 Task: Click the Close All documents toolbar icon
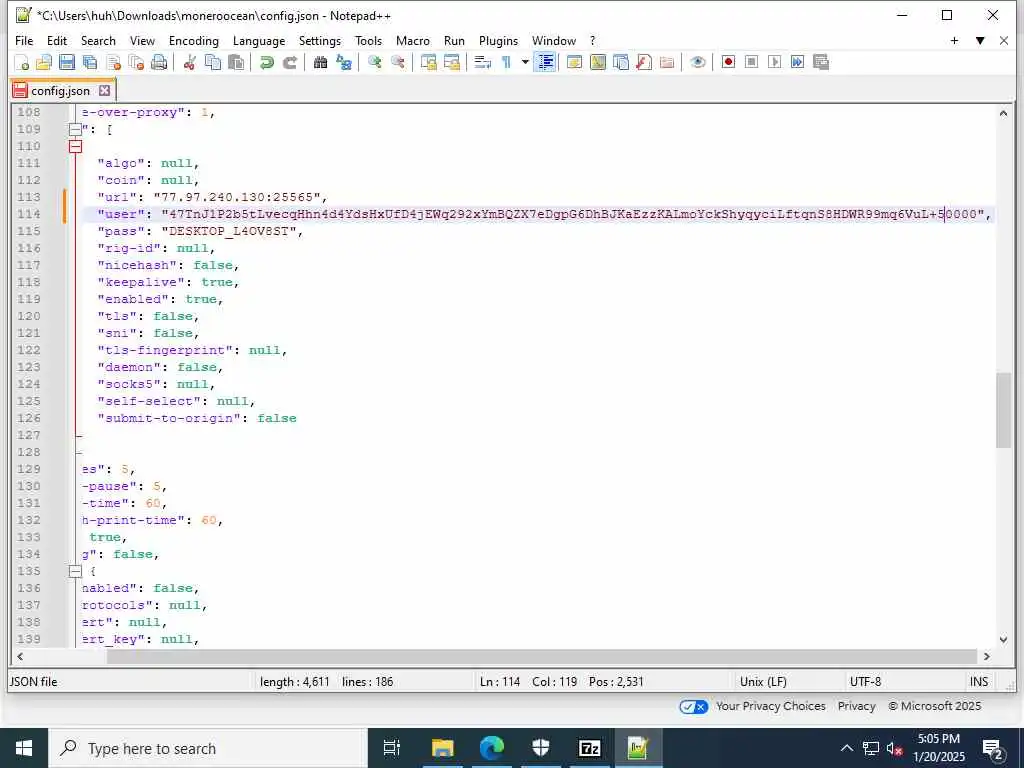[x=136, y=62]
